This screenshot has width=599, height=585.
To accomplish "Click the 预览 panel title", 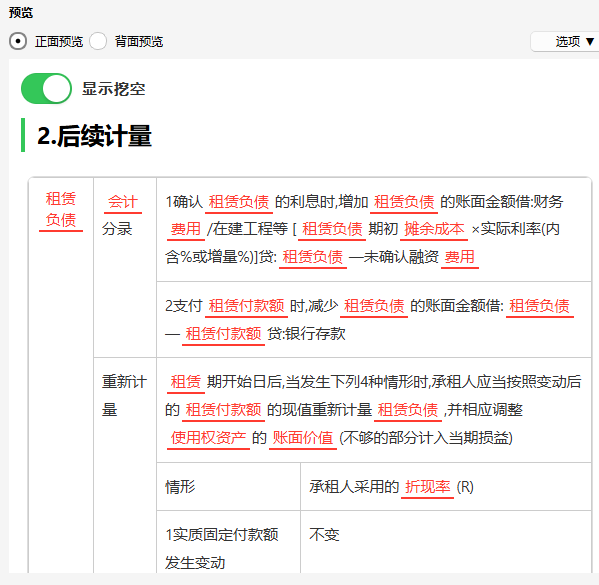I will 21,13.
